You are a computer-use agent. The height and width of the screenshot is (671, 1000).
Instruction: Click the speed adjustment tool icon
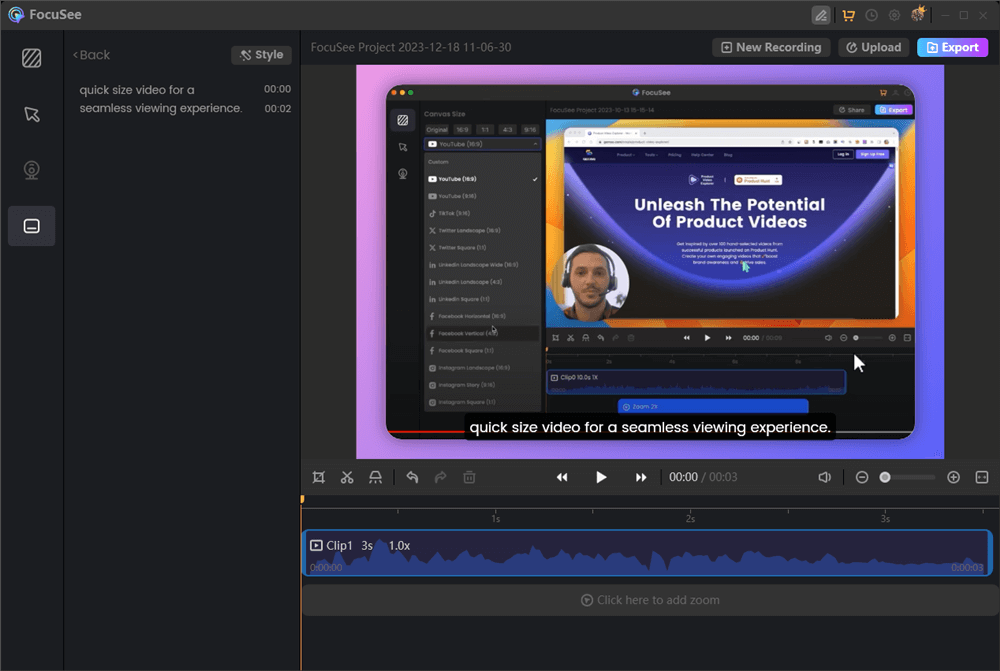[376, 477]
